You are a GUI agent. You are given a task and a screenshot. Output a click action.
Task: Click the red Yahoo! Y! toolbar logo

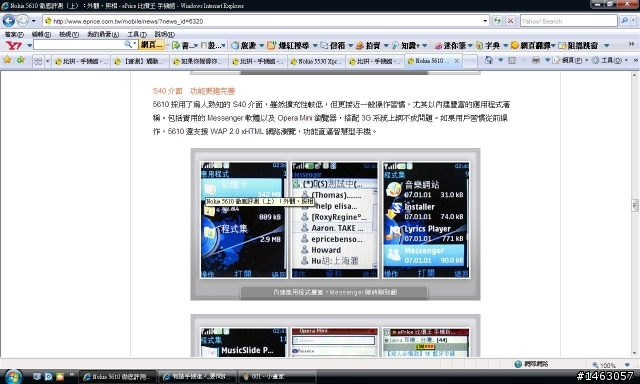(x=14, y=45)
